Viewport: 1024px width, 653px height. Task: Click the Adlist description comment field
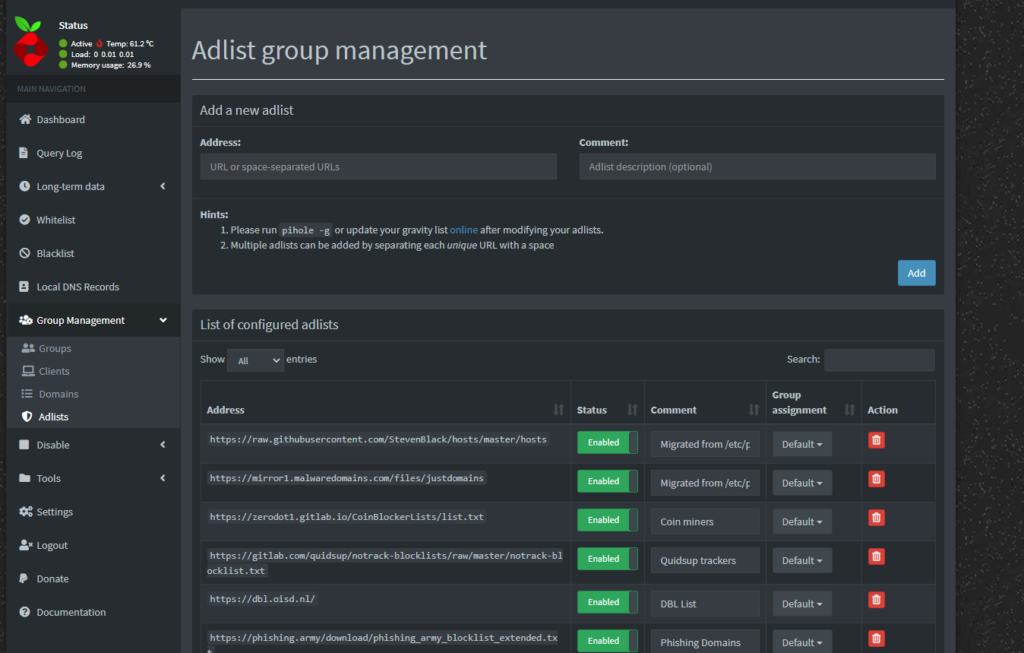757,167
